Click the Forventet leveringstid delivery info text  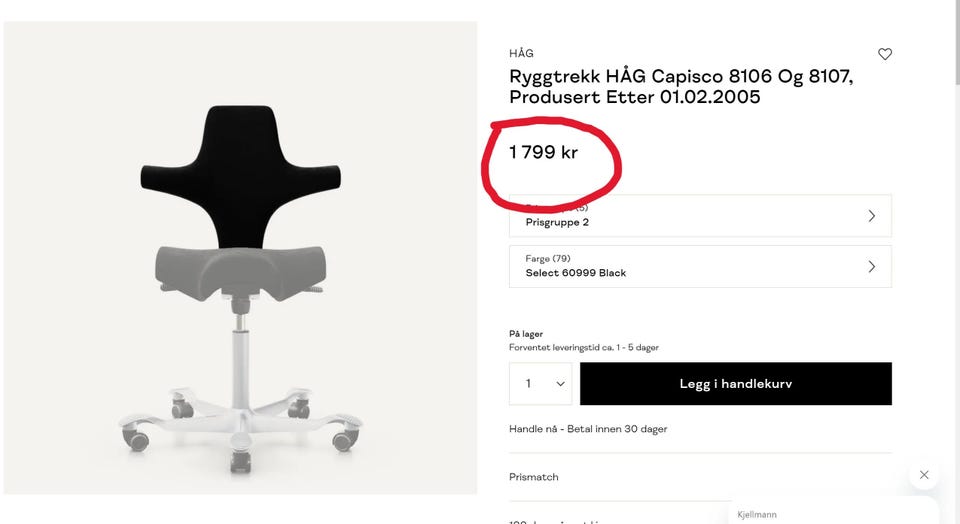coord(583,348)
